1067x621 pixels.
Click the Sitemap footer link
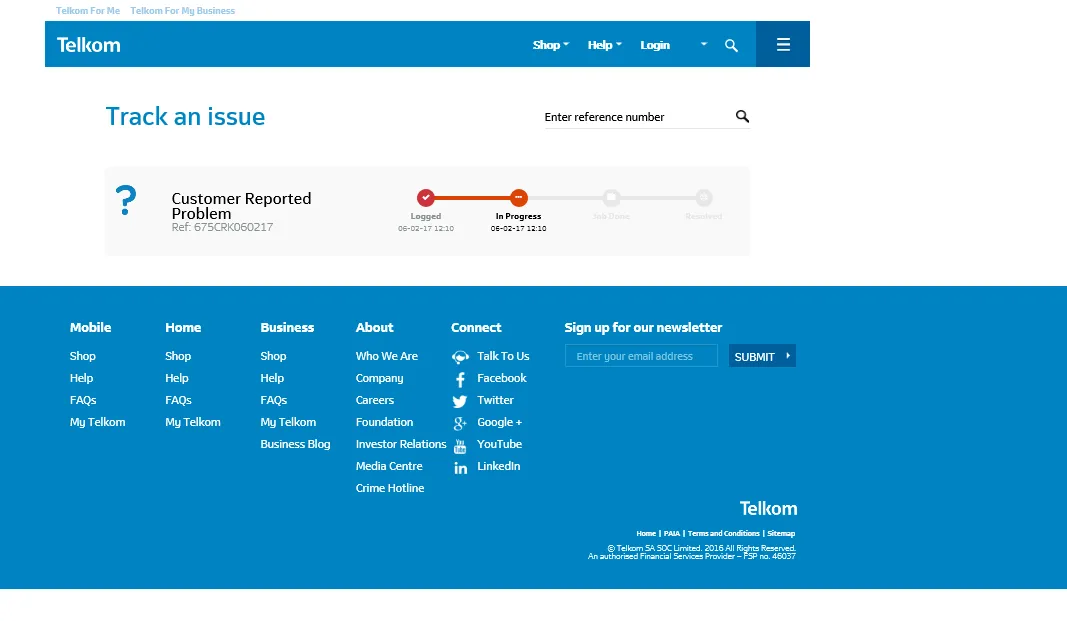[x=781, y=533]
